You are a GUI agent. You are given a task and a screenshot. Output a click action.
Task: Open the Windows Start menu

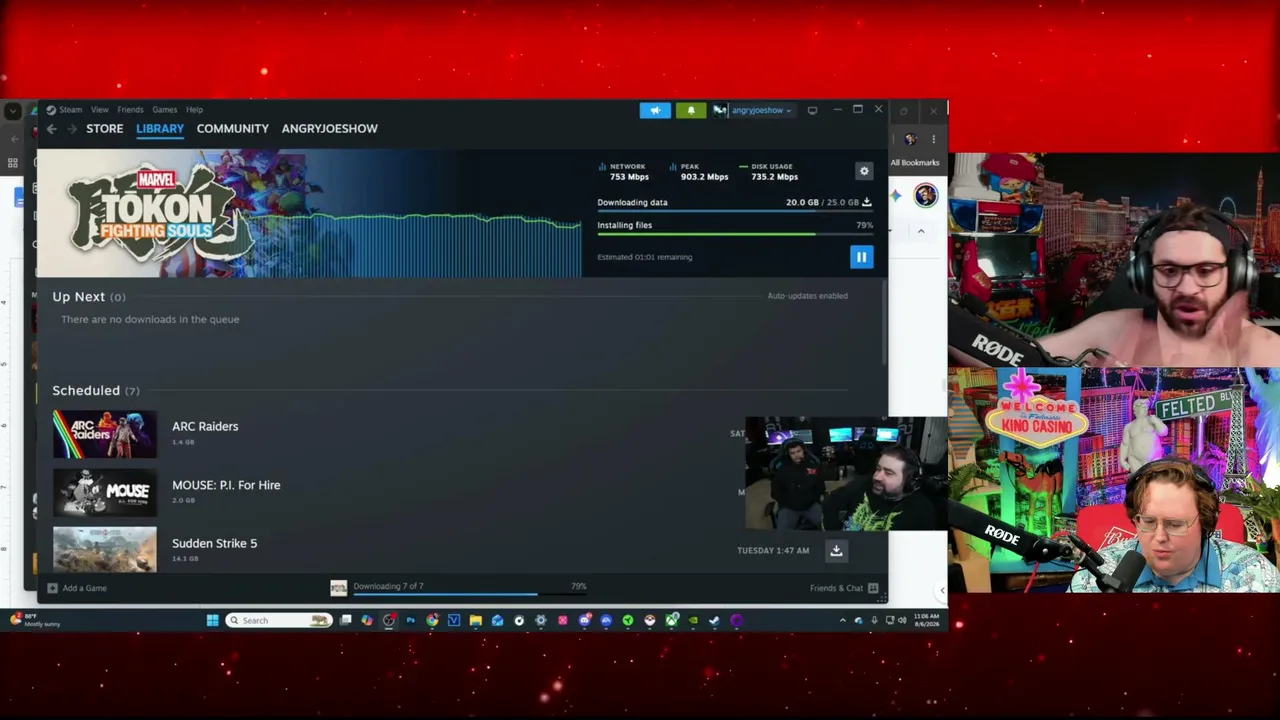[x=212, y=621]
